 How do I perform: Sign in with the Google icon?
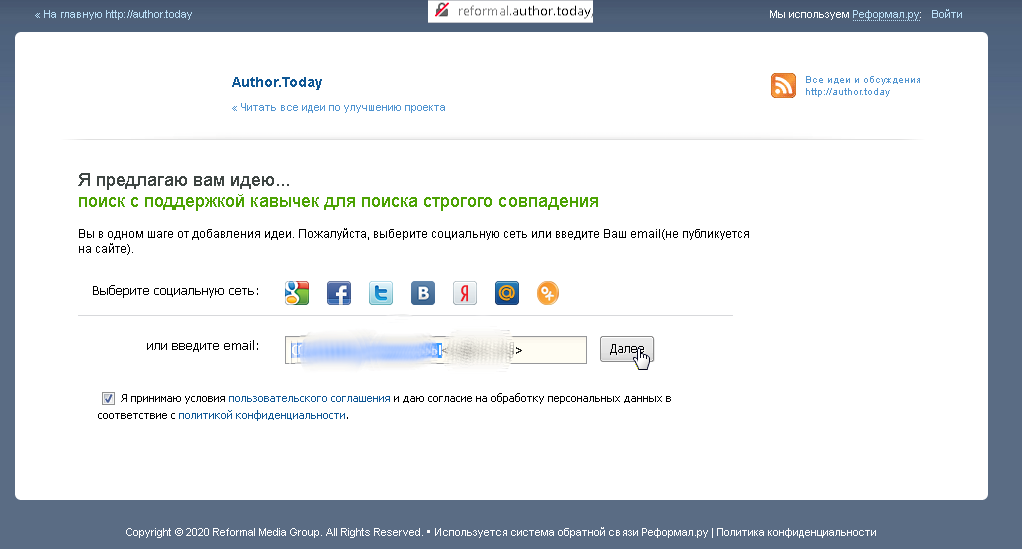tap(297, 293)
